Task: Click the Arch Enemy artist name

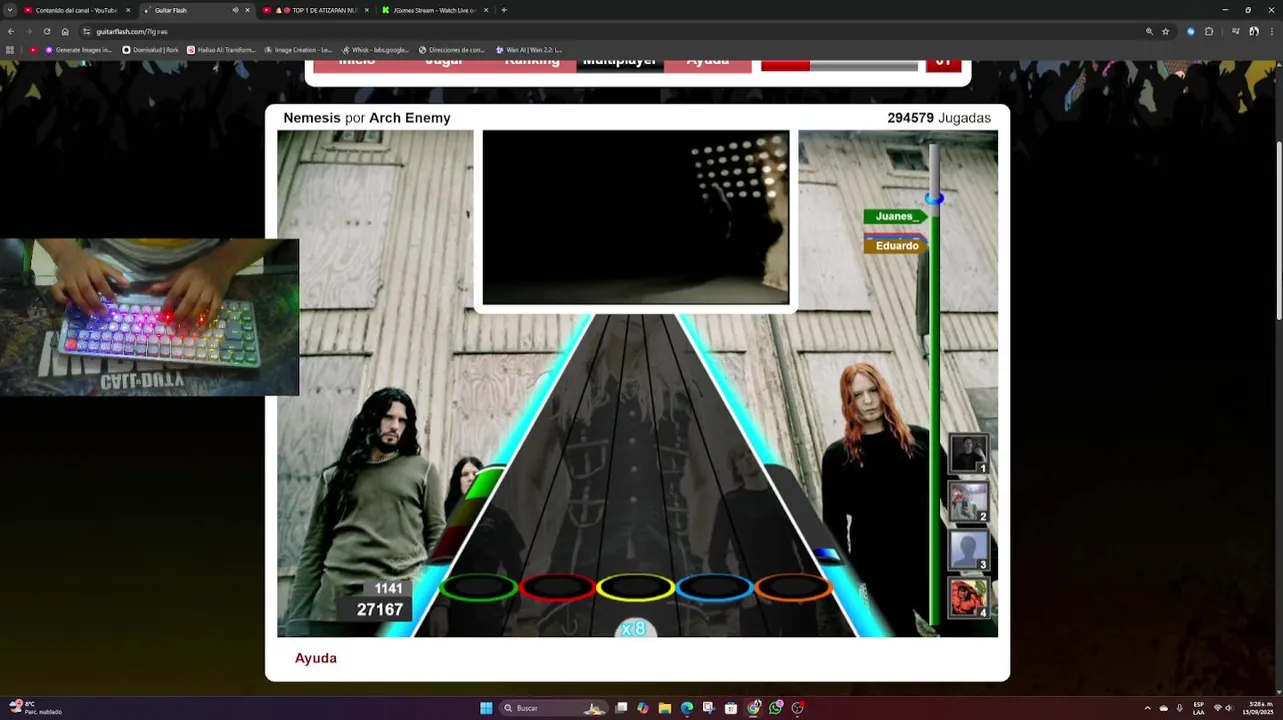Action: (410, 118)
